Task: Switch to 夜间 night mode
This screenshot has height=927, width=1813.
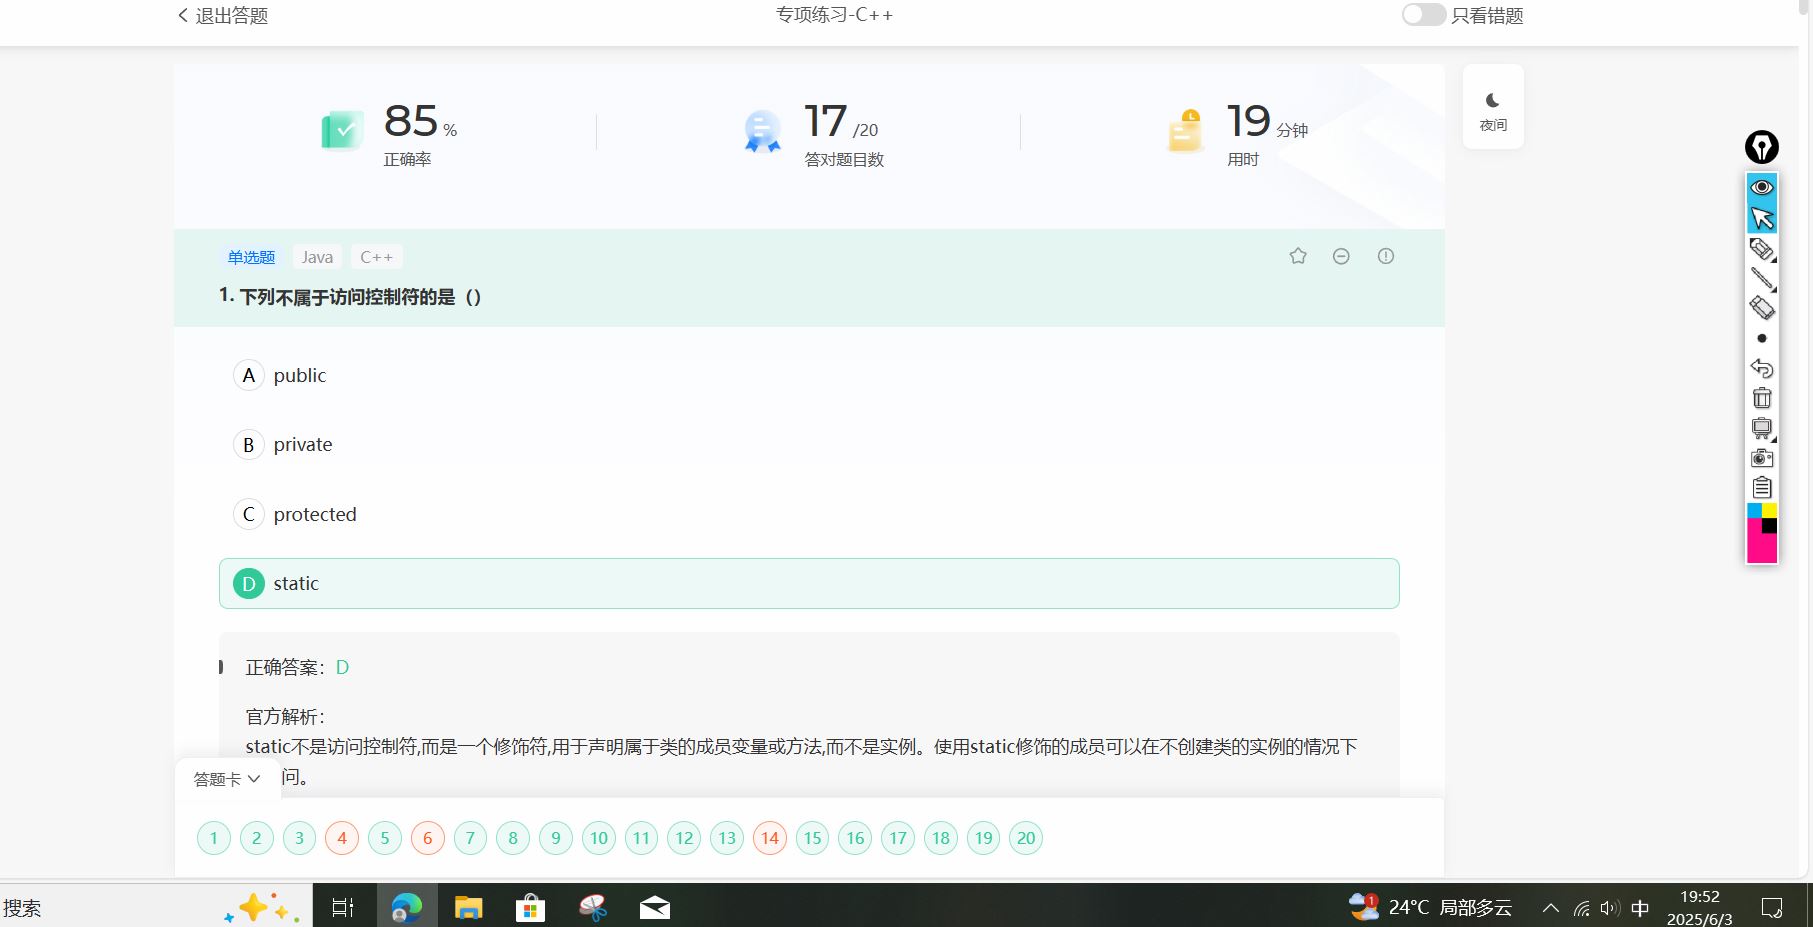Action: [1491, 106]
